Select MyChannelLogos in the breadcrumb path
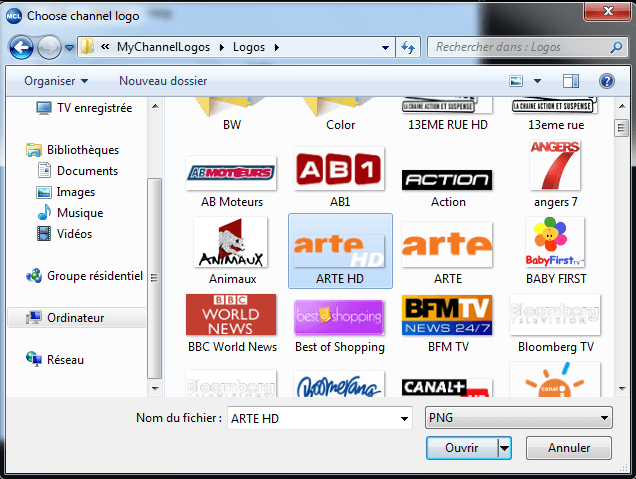Image resolution: width=636 pixels, height=479 pixels. [x=163, y=47]
